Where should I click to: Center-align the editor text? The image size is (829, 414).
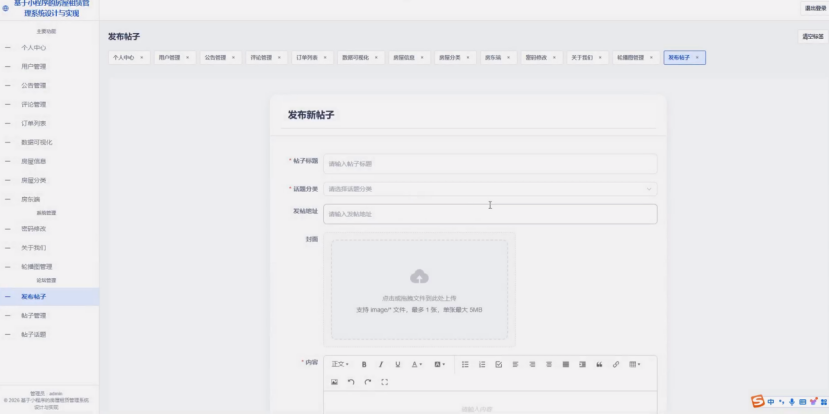tap(549, 364)
